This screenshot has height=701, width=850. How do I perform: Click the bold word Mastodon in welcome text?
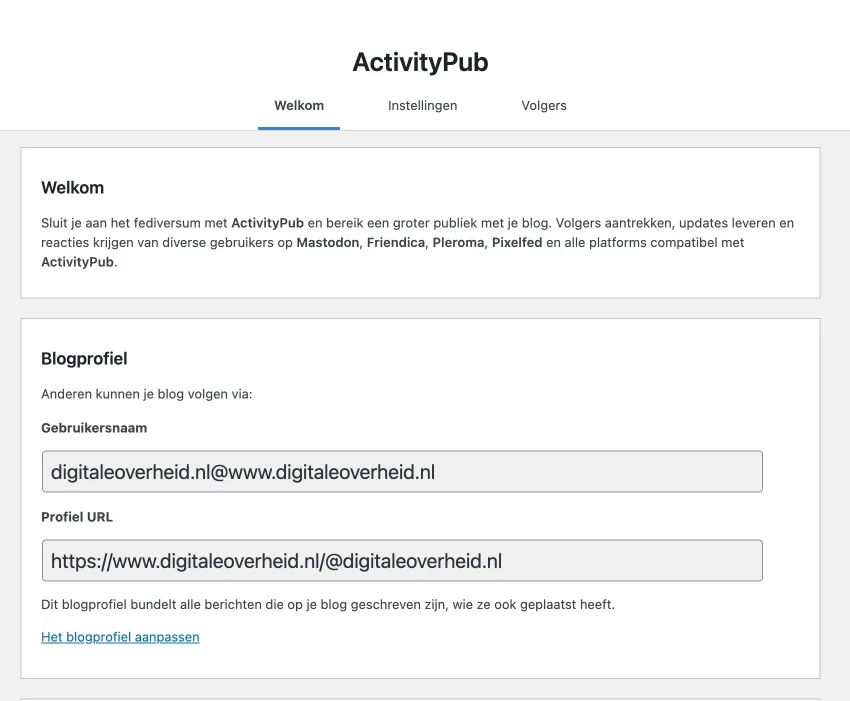327,242
